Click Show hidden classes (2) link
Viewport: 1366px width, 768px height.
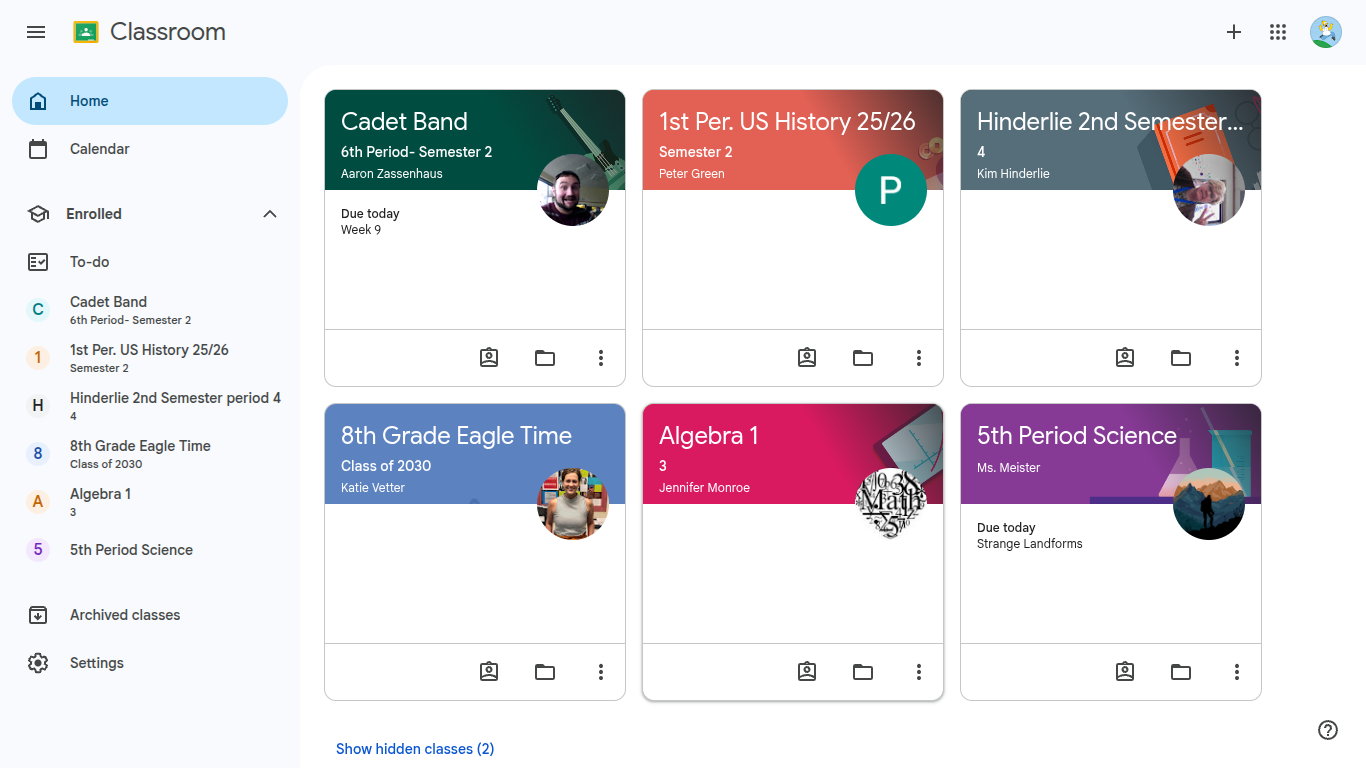pyautogui.click(x=415, y=749)
